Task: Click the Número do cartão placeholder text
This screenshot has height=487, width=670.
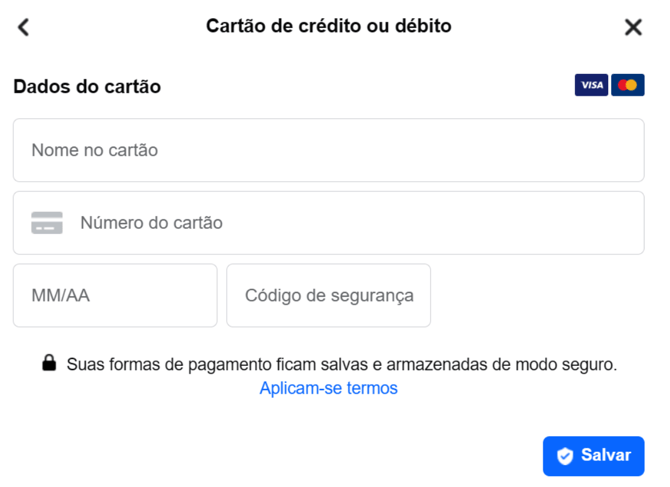Action: pyautogui.click(x=151, y=223)
